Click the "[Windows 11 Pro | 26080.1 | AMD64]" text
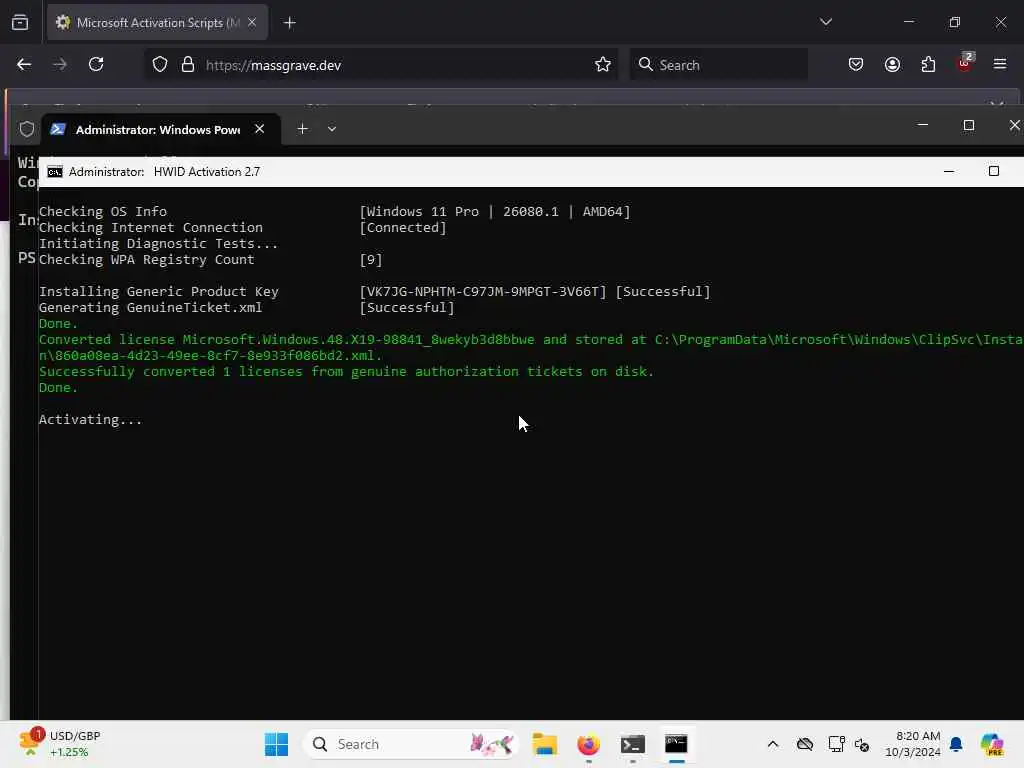Viewport: 1024px width, 768px height. pyautogui.click(x=495, y=212)
